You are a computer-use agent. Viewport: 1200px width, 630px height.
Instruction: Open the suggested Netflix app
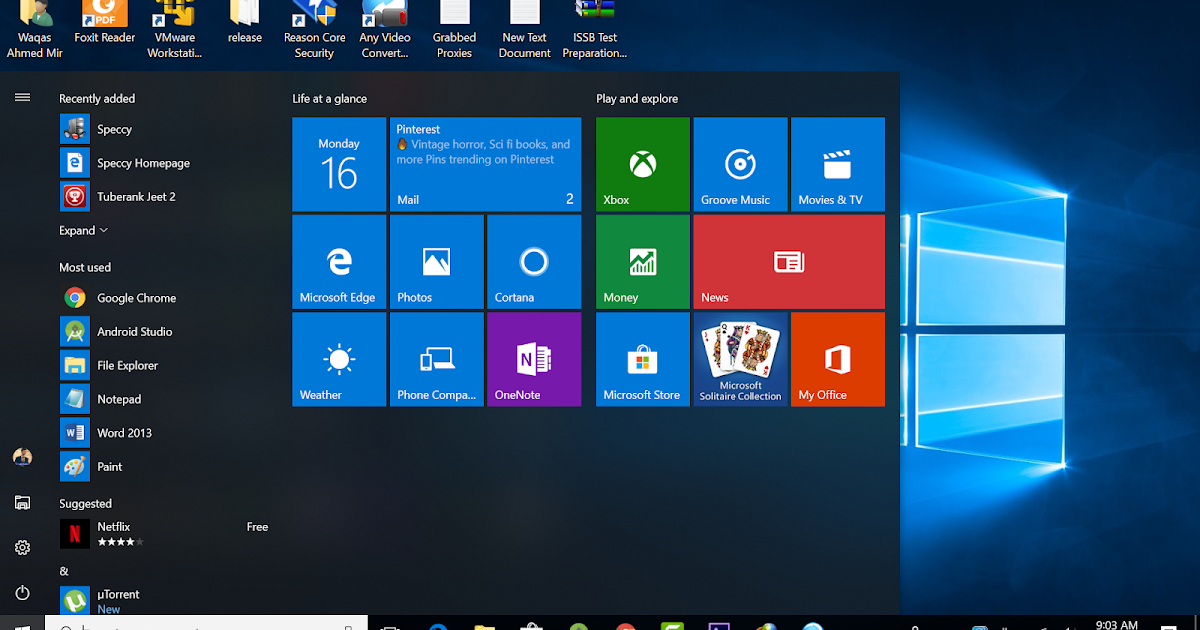coord(165,533)
